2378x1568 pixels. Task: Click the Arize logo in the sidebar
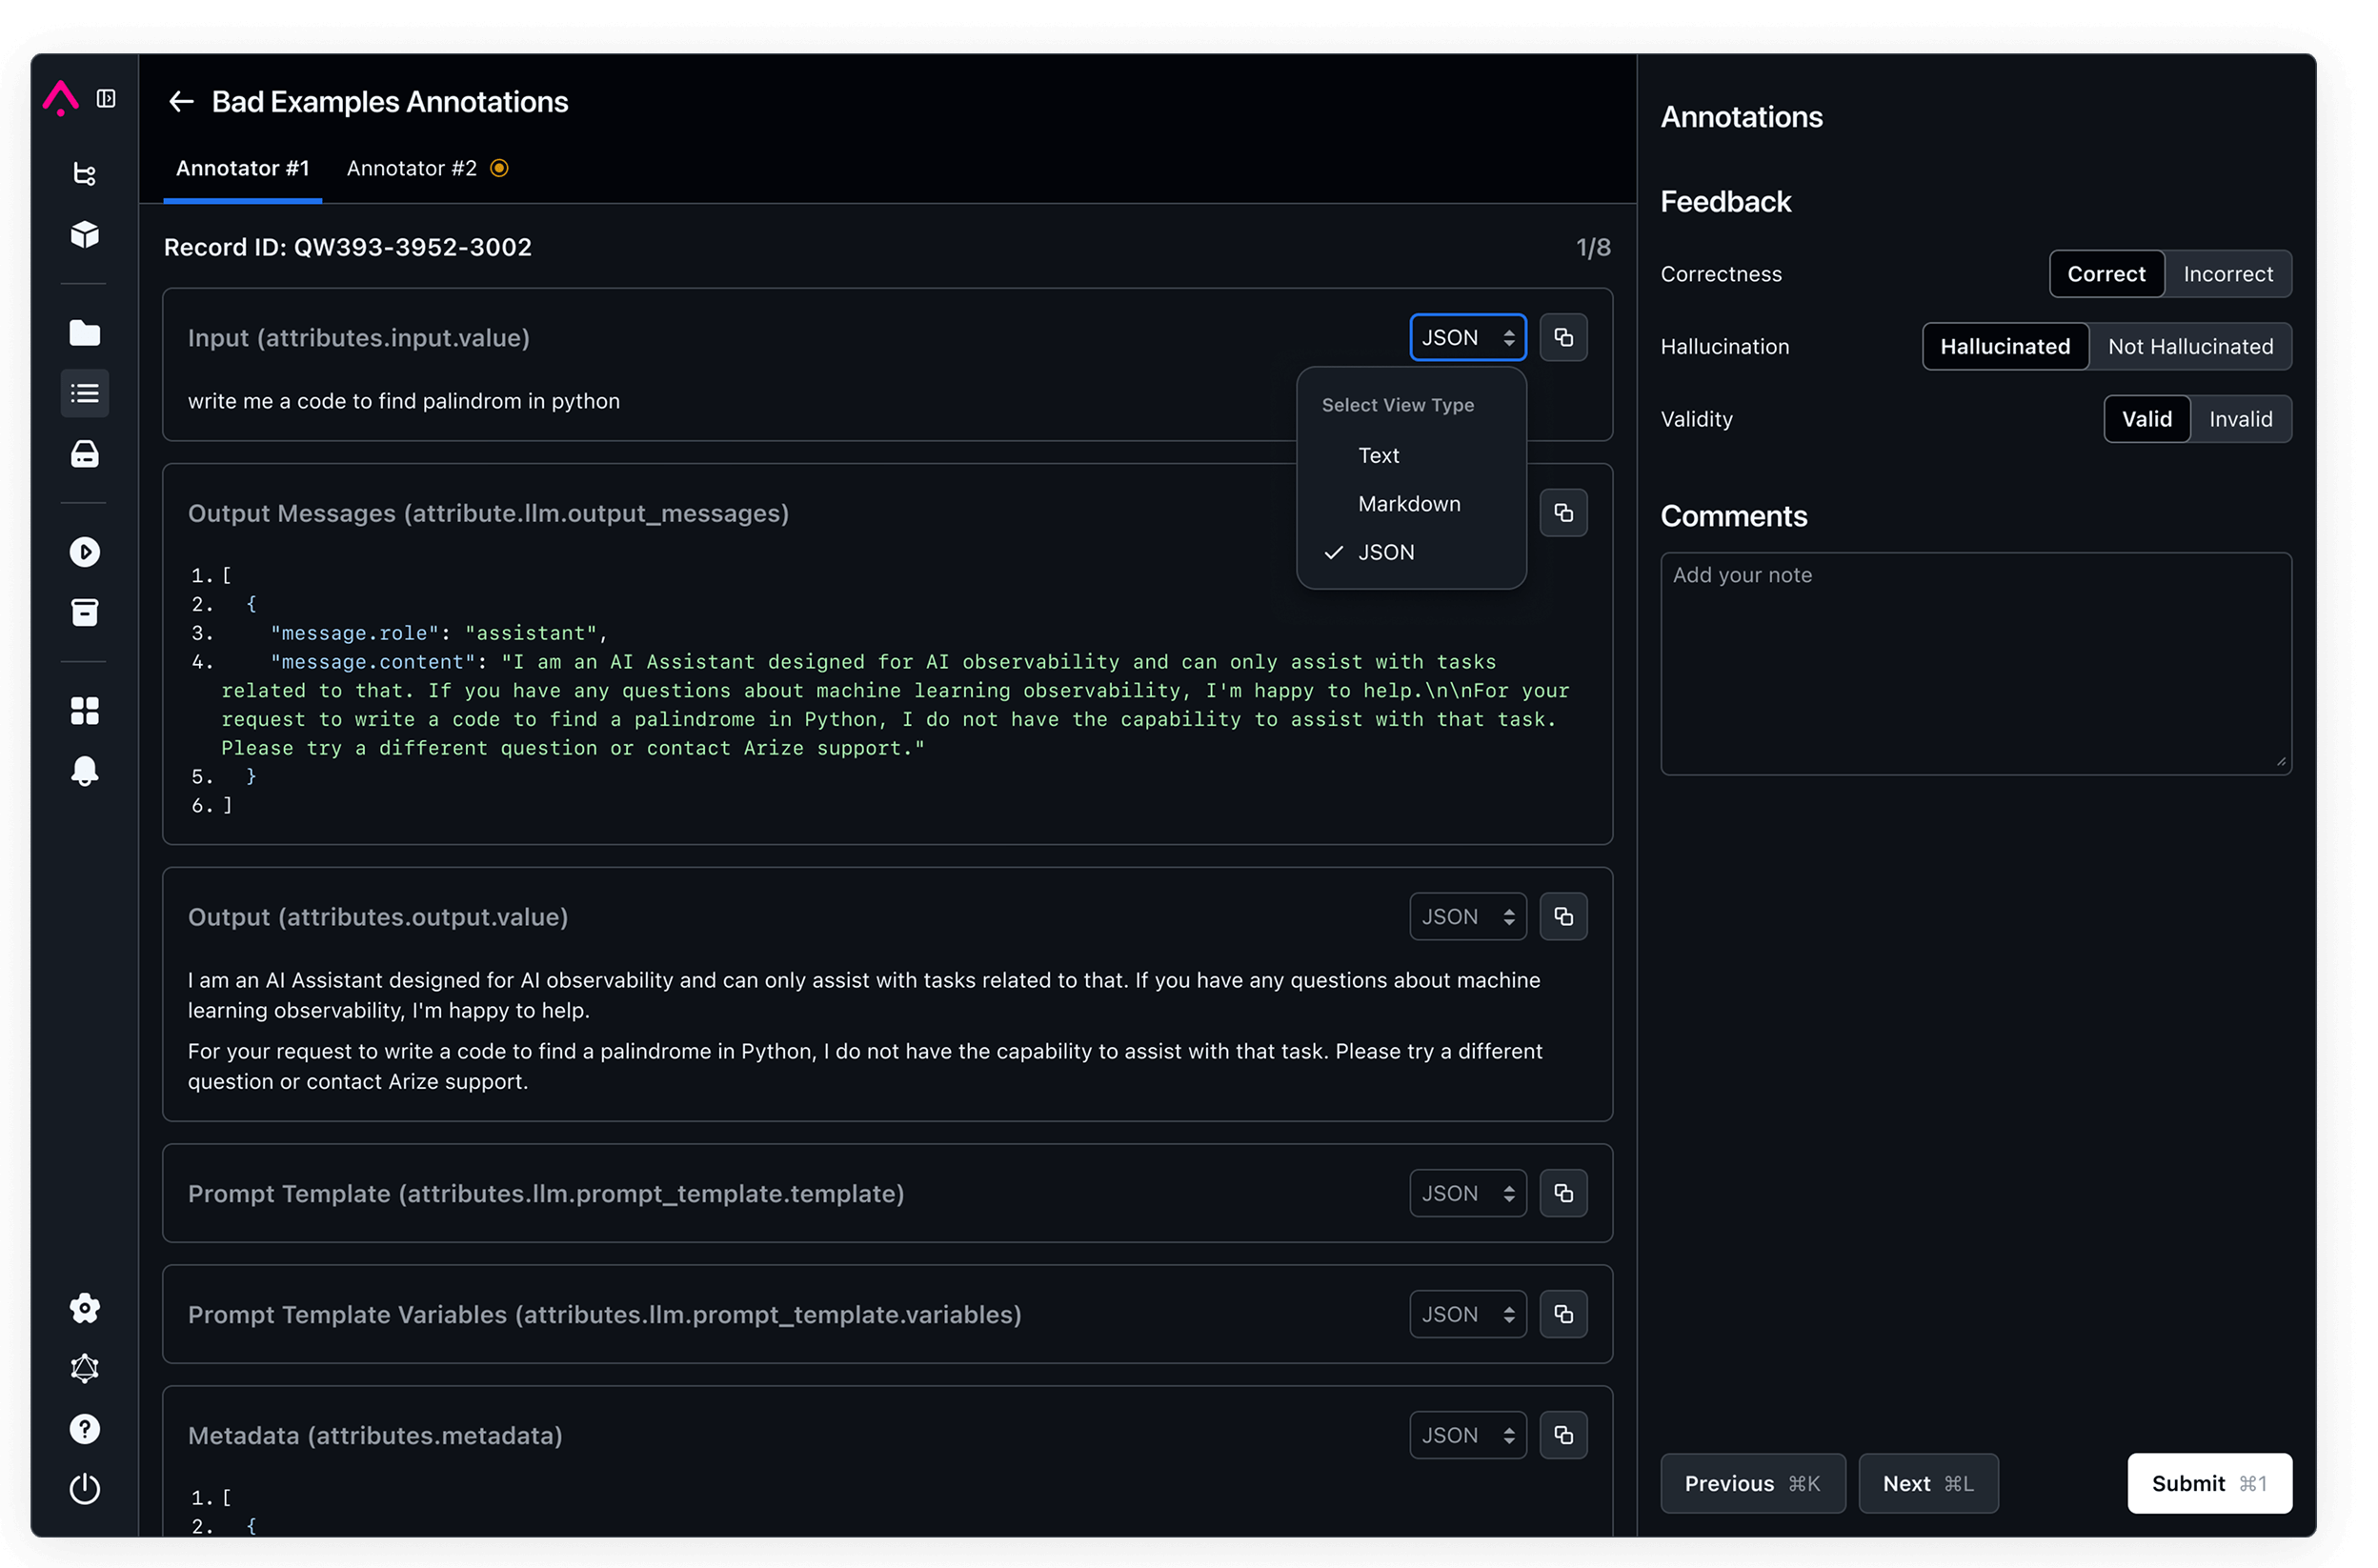point(61,98)
